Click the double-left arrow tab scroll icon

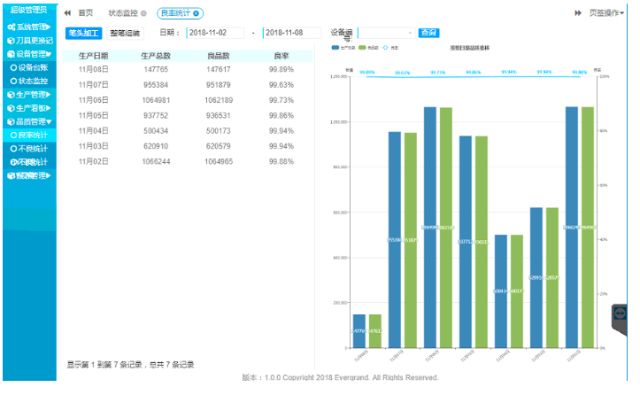(67, 13)
